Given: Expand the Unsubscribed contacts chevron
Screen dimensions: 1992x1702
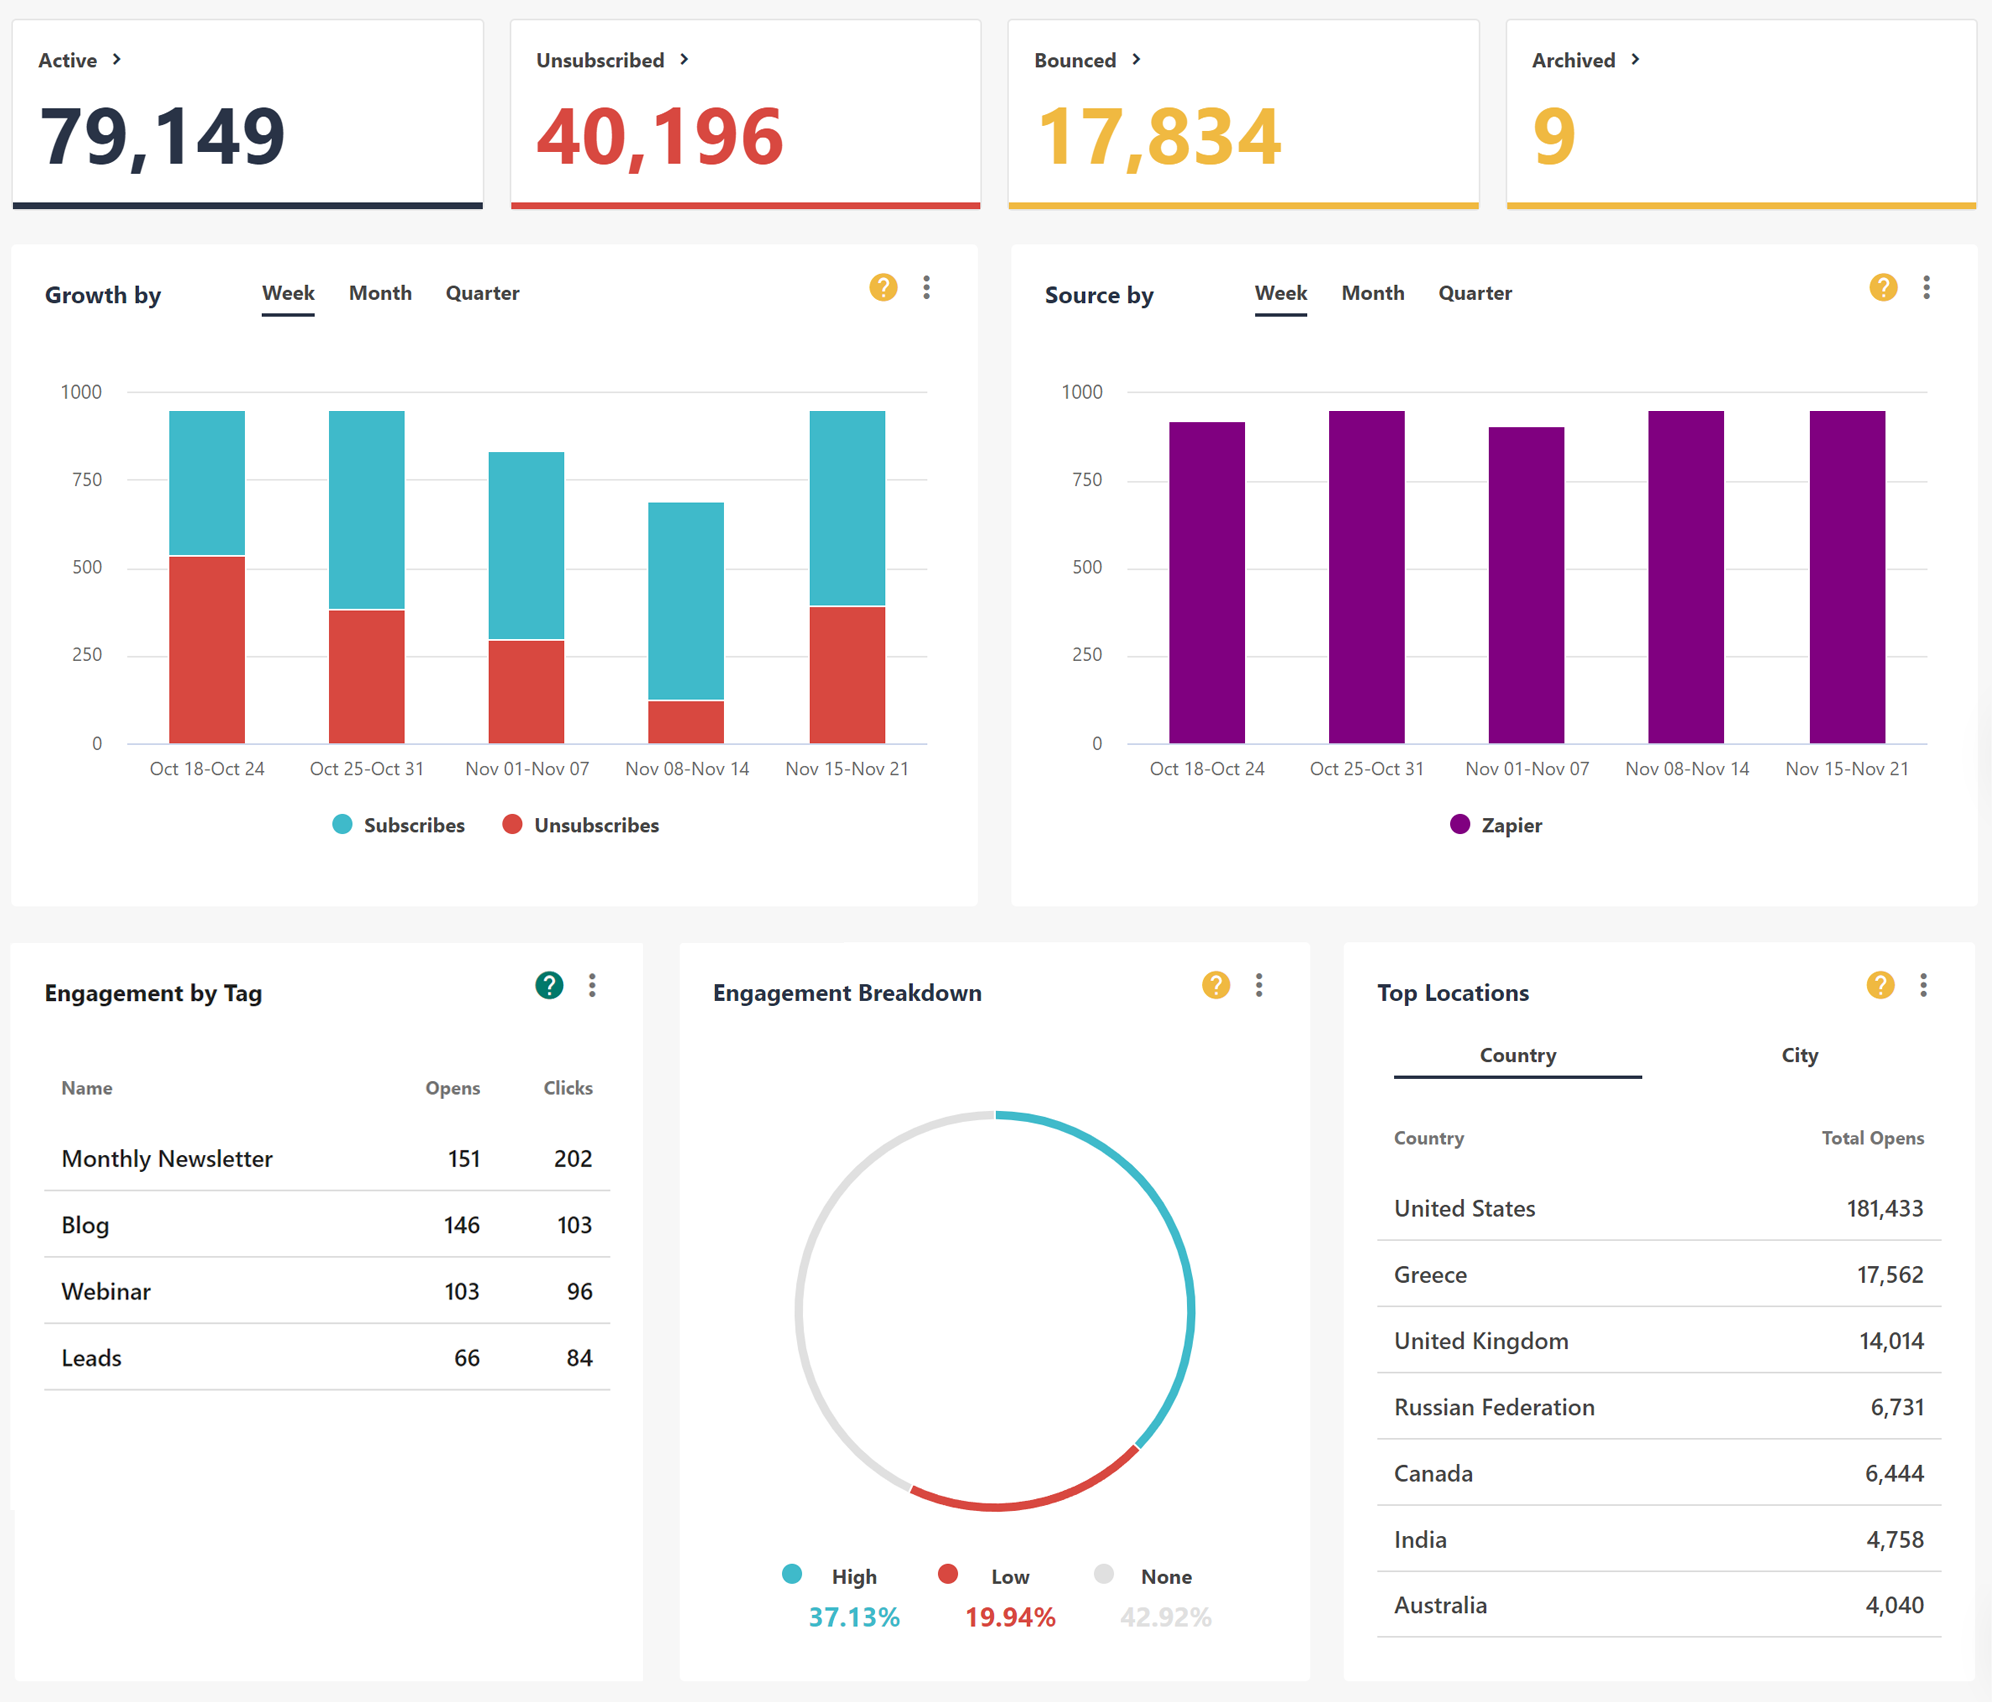Looking at the screenshot, I should click(x=684, y=60).
